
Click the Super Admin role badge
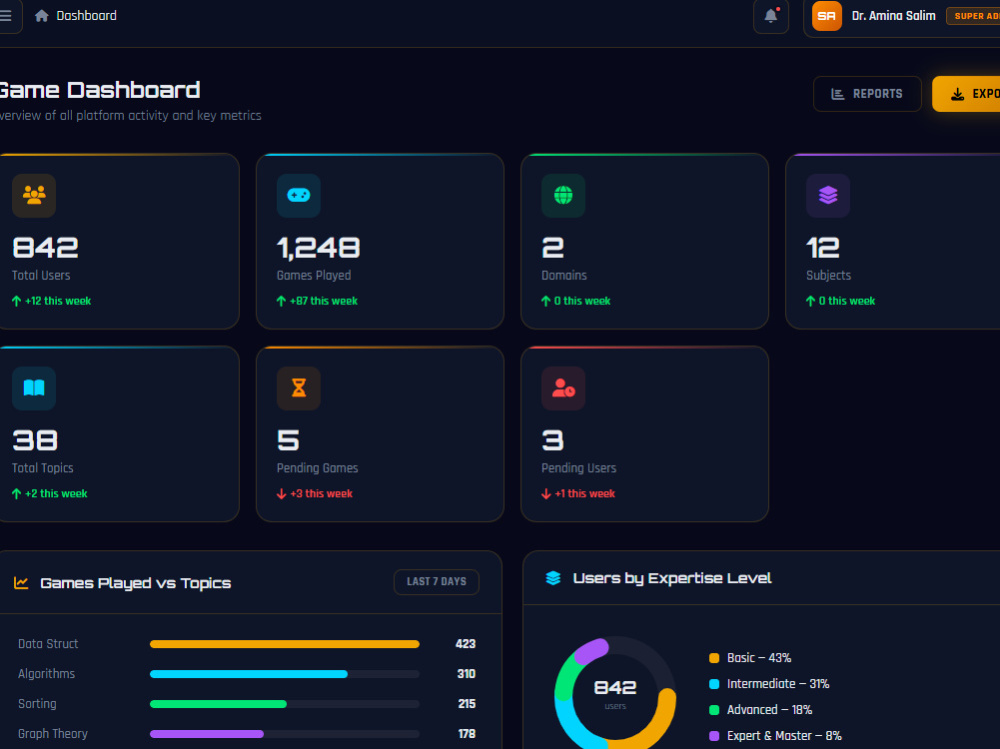coord(973,16)
